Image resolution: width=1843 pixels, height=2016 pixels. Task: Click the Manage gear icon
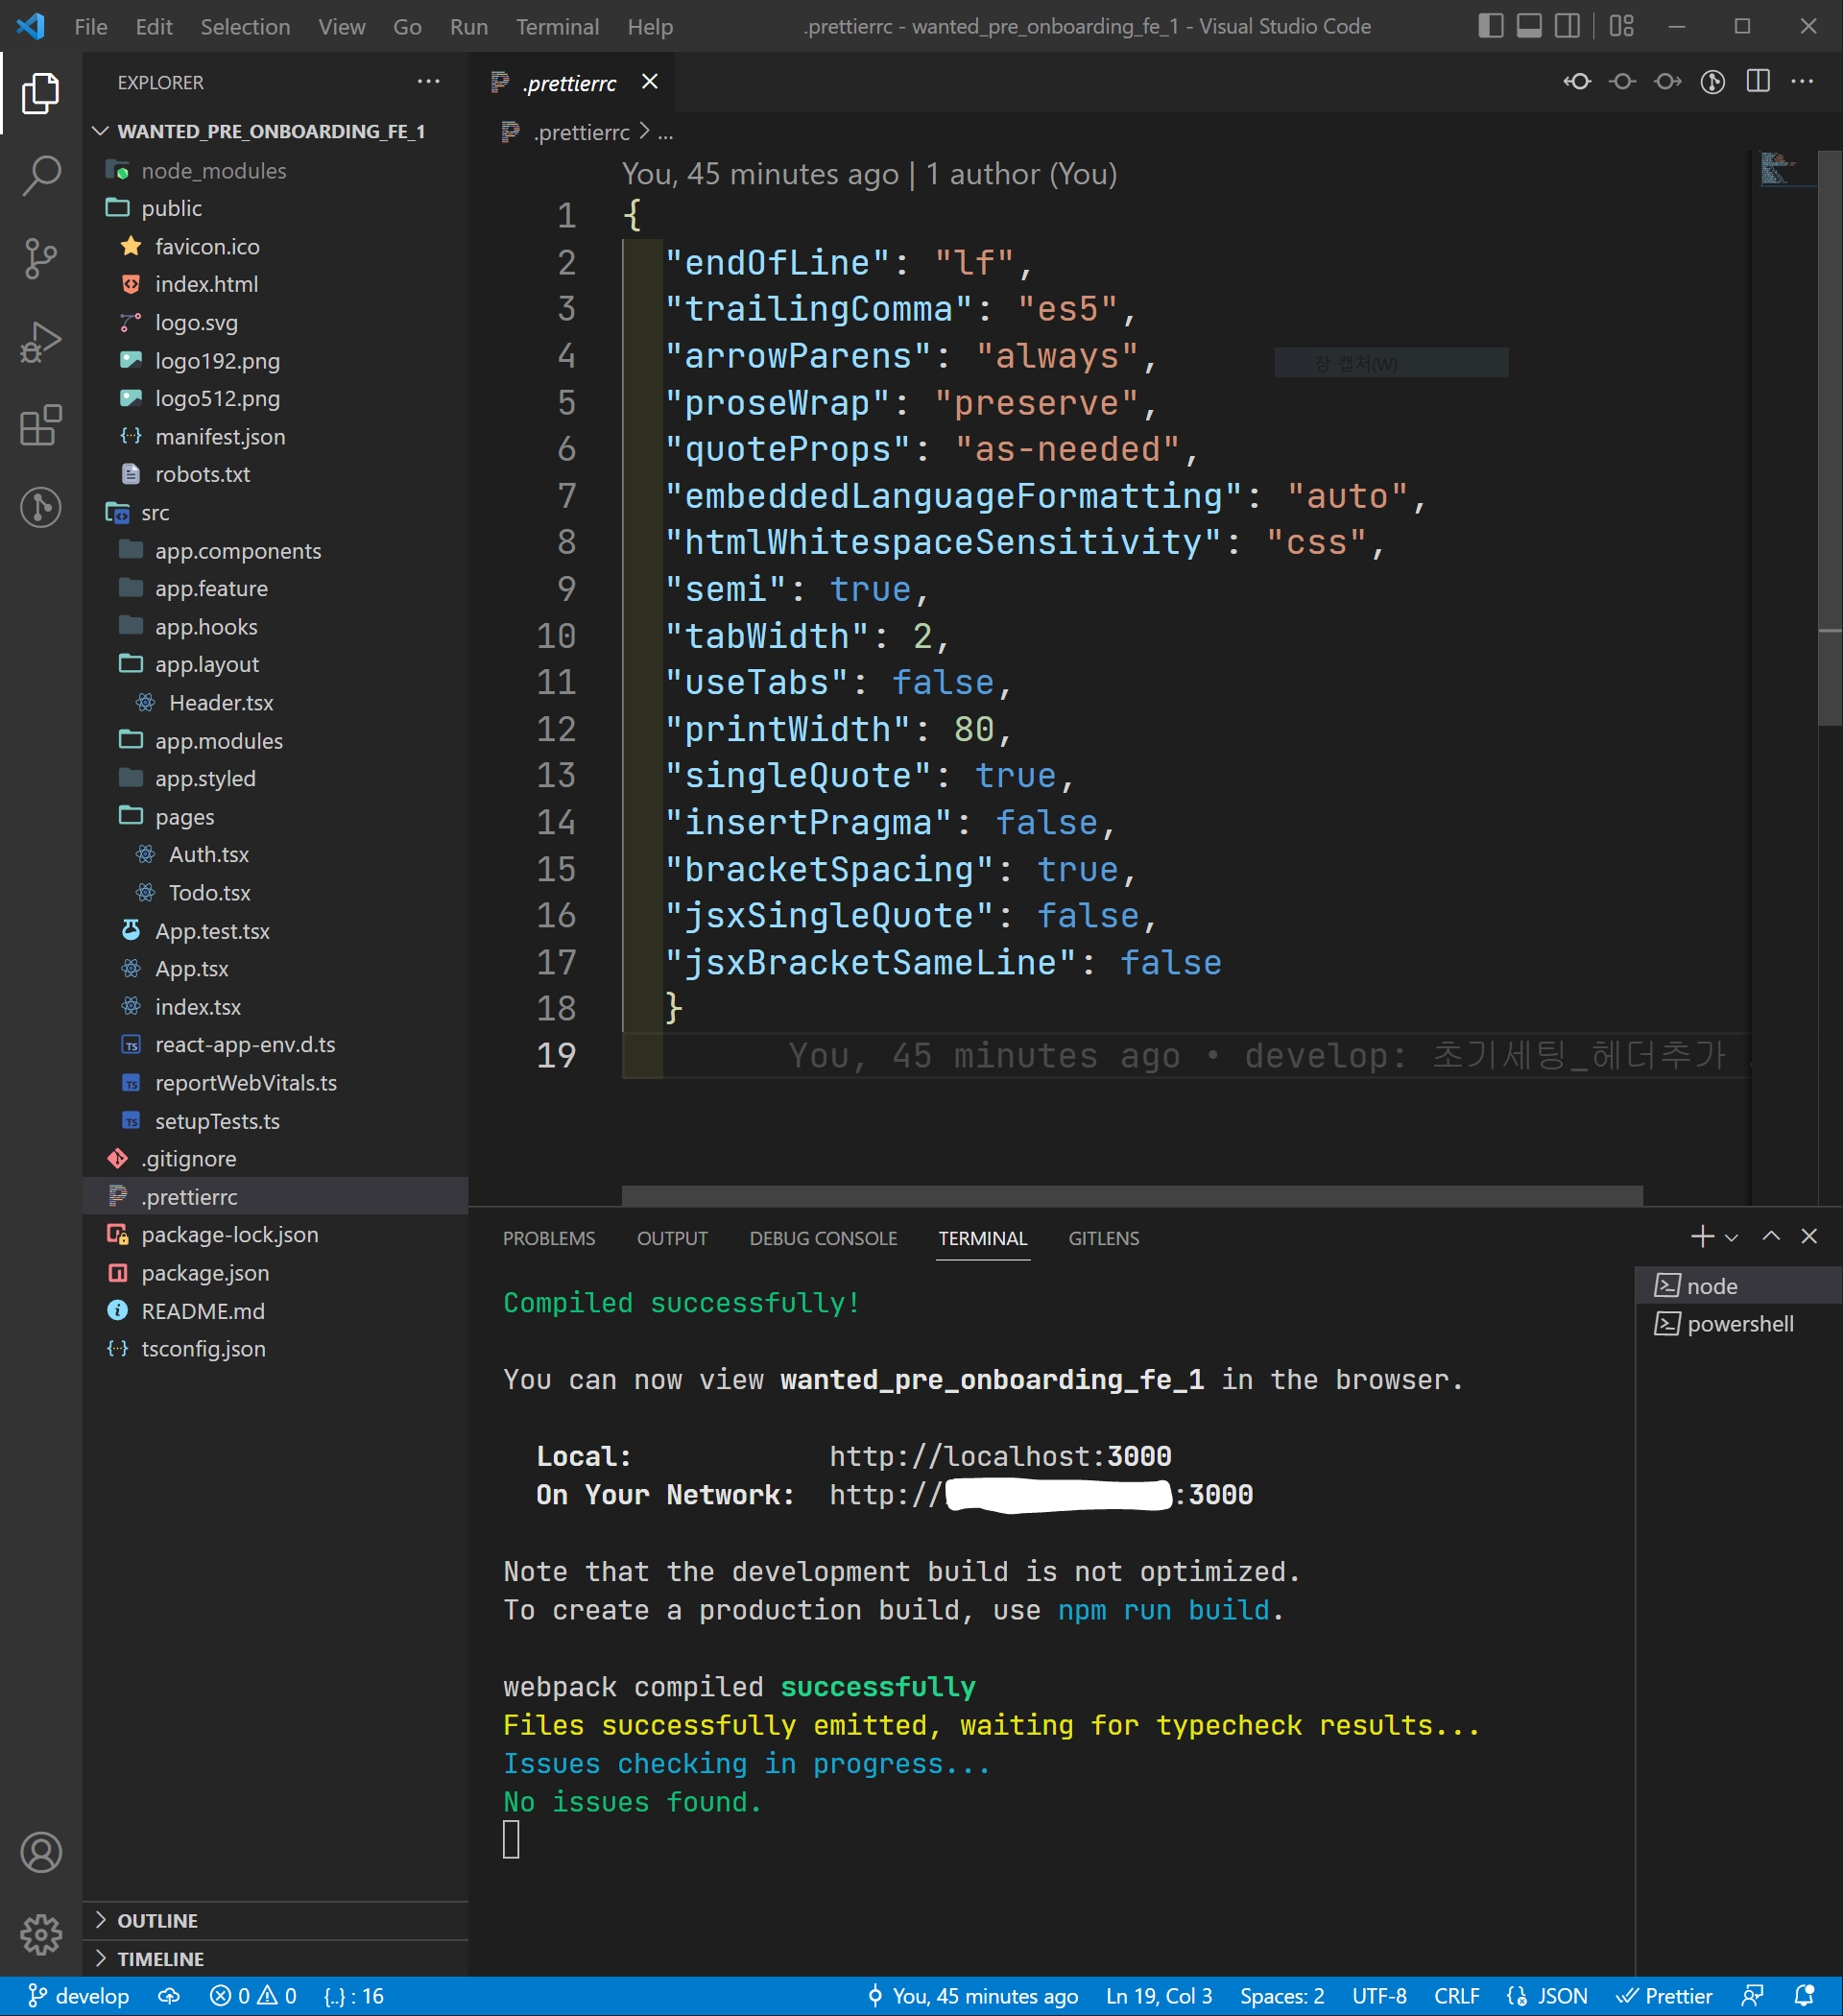(41, 1935)
